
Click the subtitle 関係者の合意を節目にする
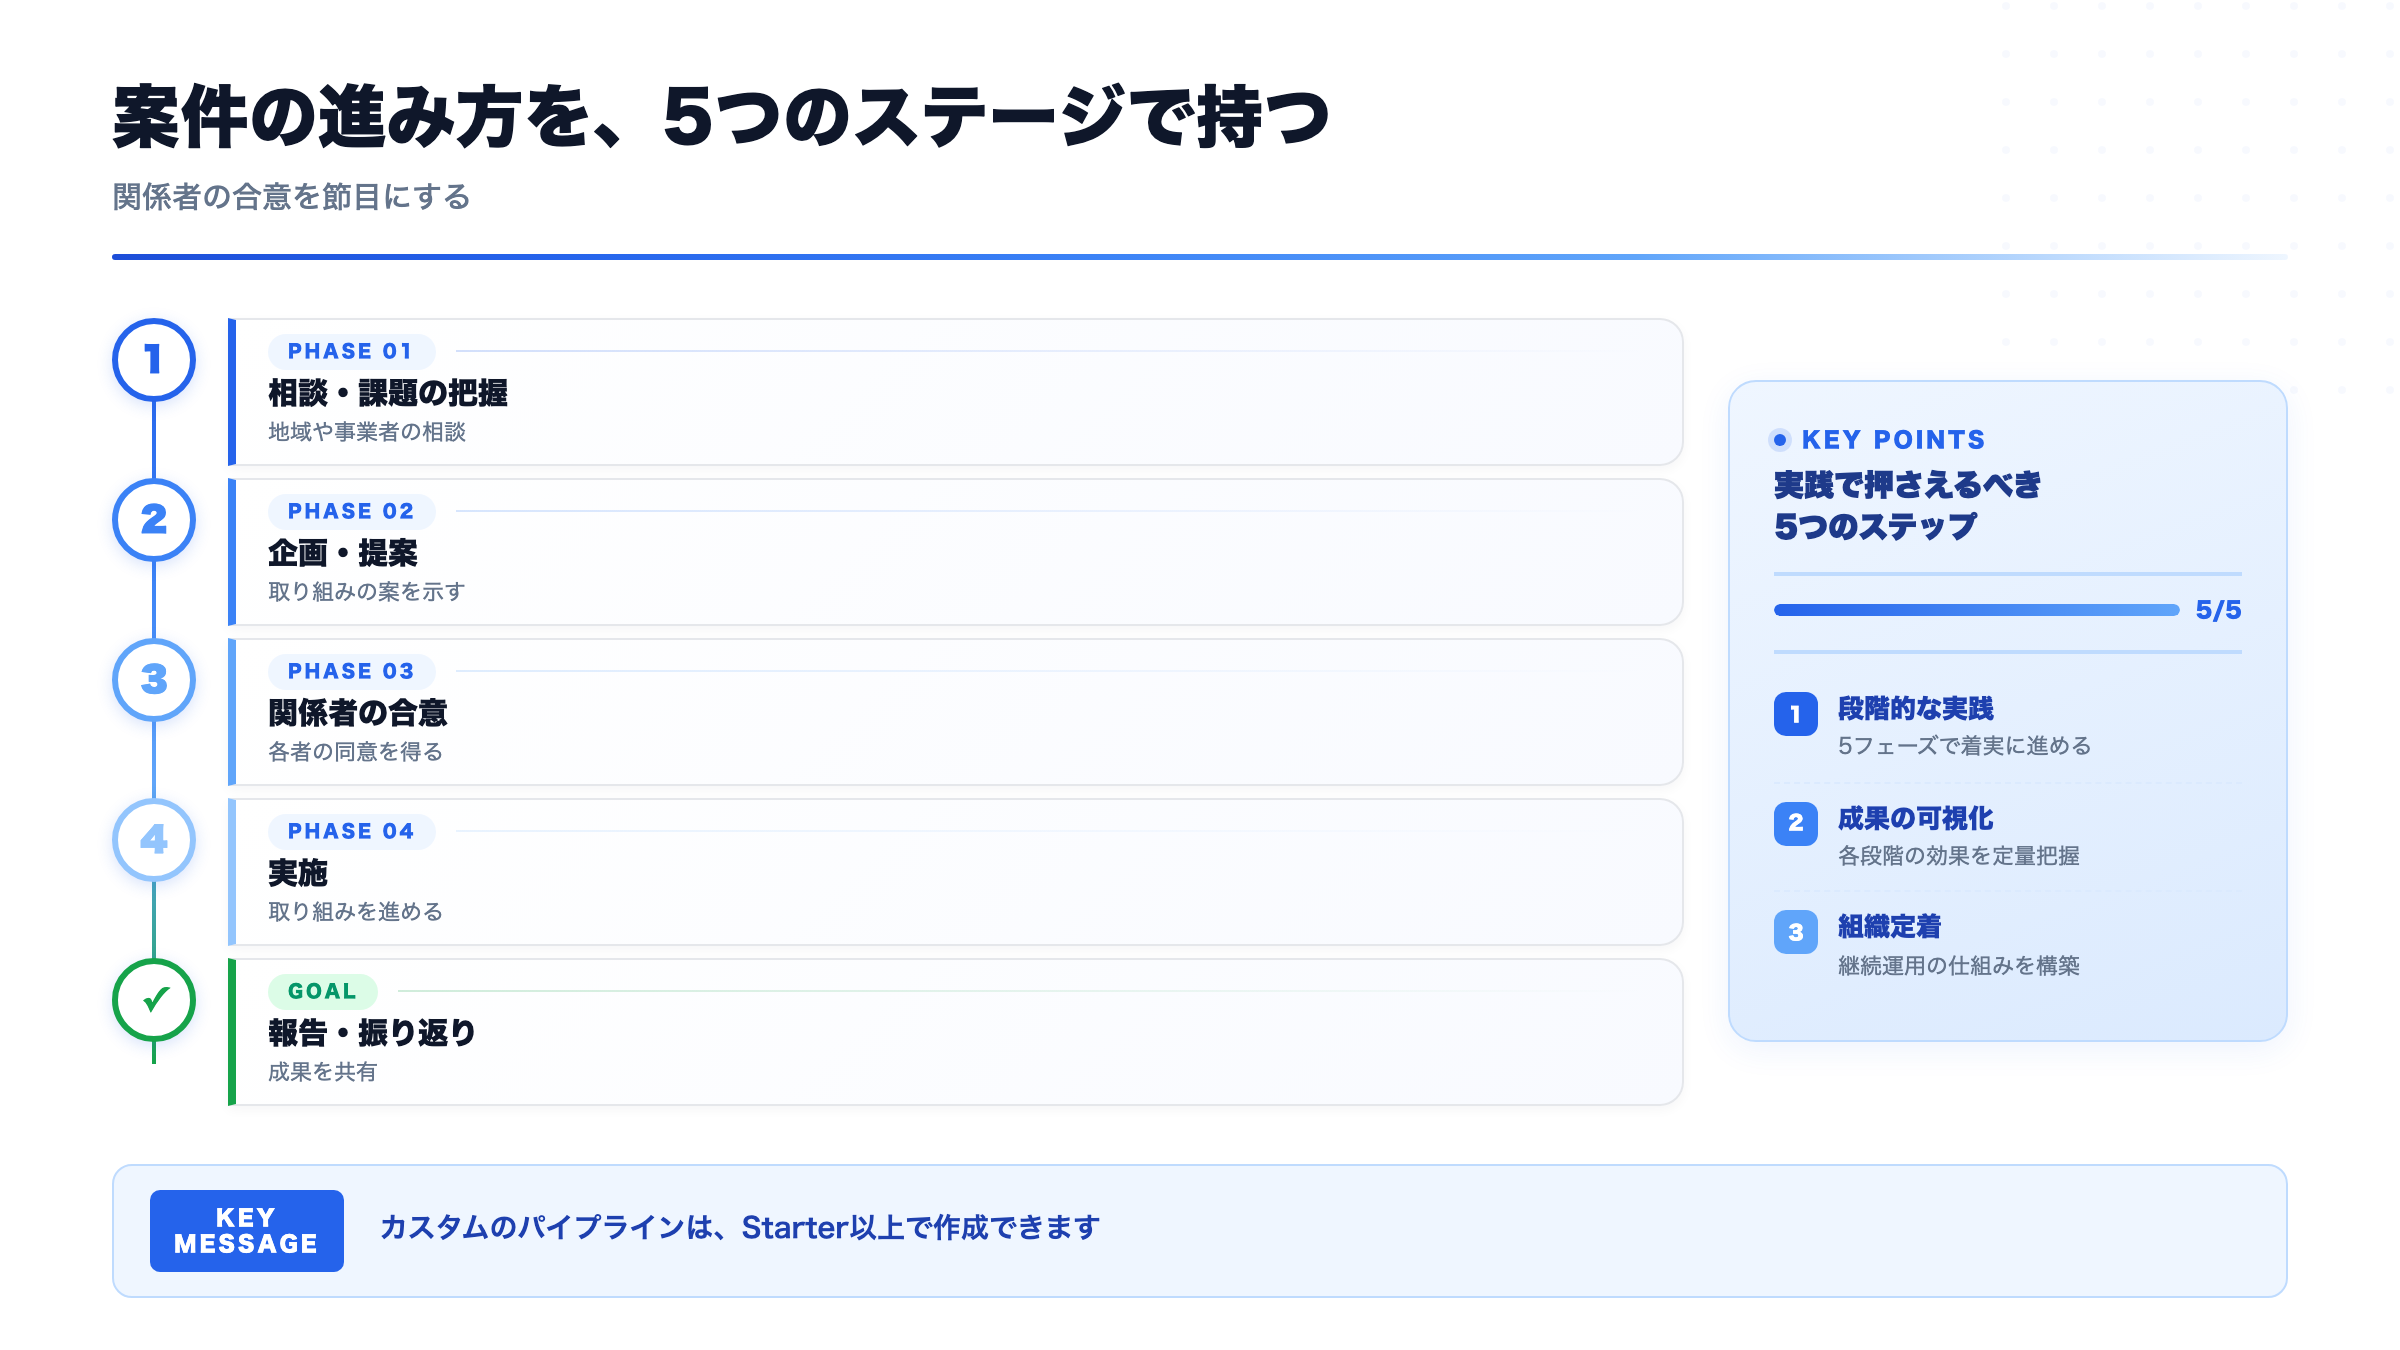coord(291,197)
